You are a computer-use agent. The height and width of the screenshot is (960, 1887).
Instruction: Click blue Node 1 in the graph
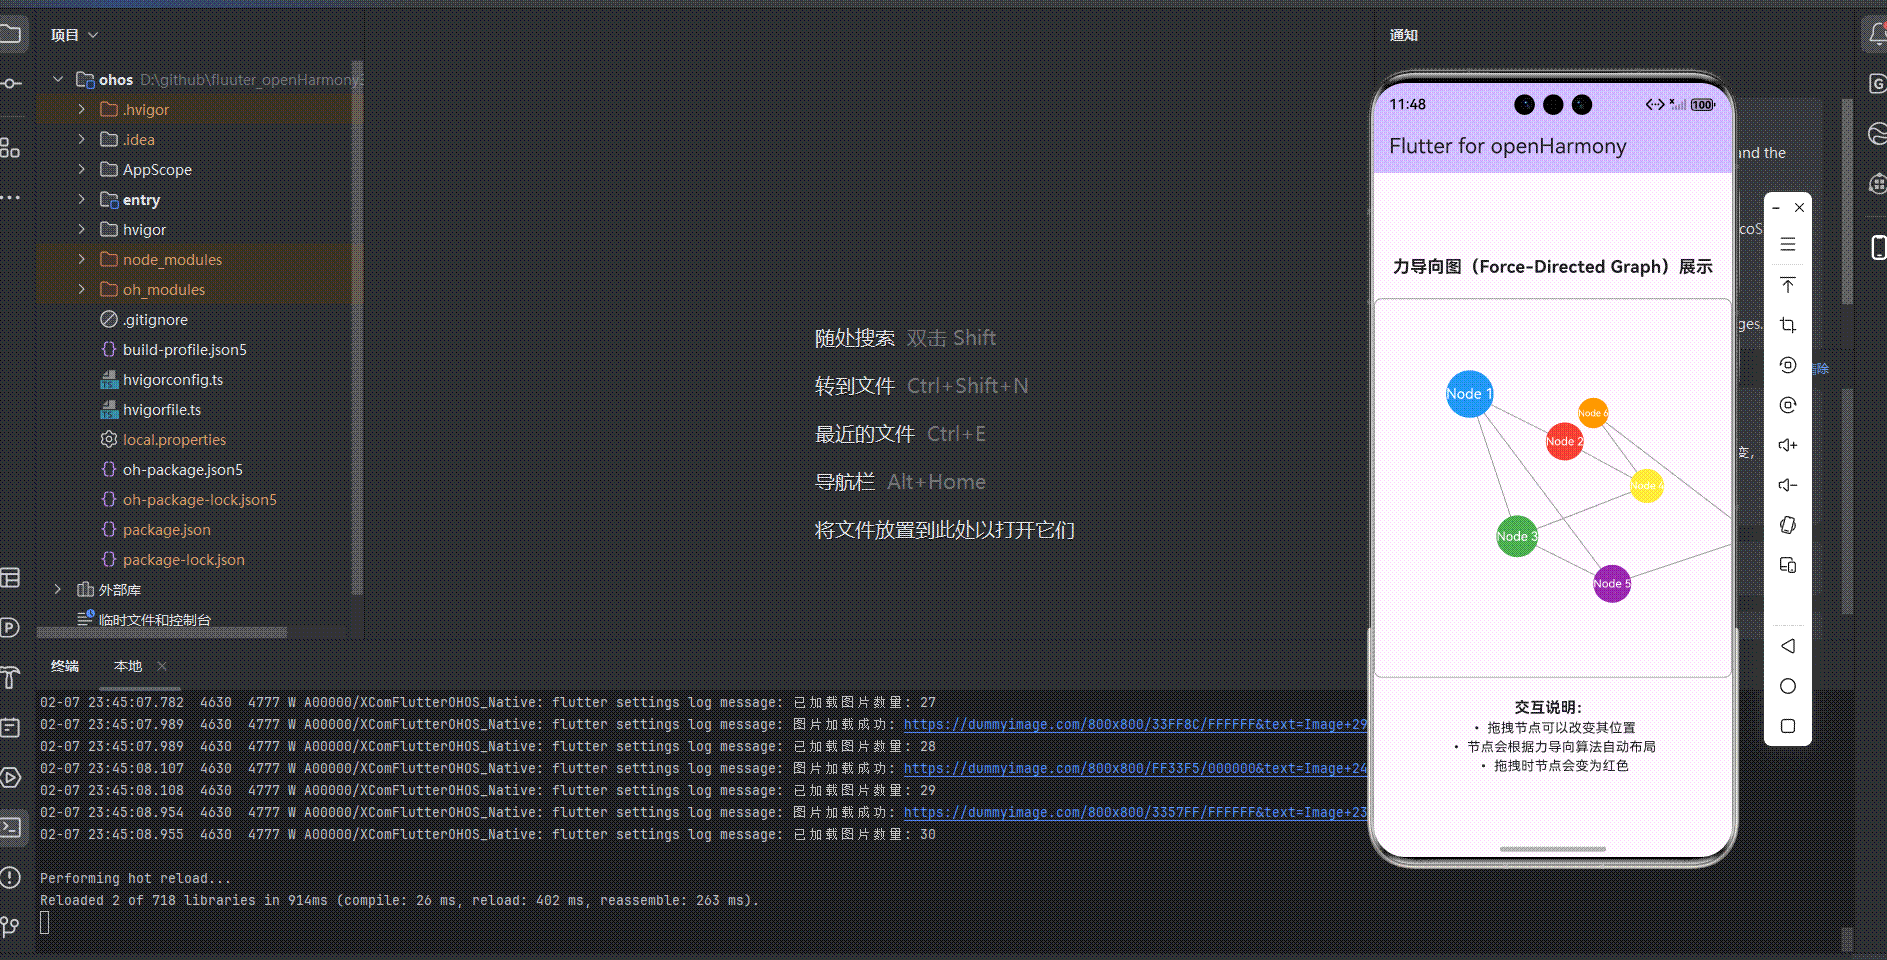coord(1469,394)
